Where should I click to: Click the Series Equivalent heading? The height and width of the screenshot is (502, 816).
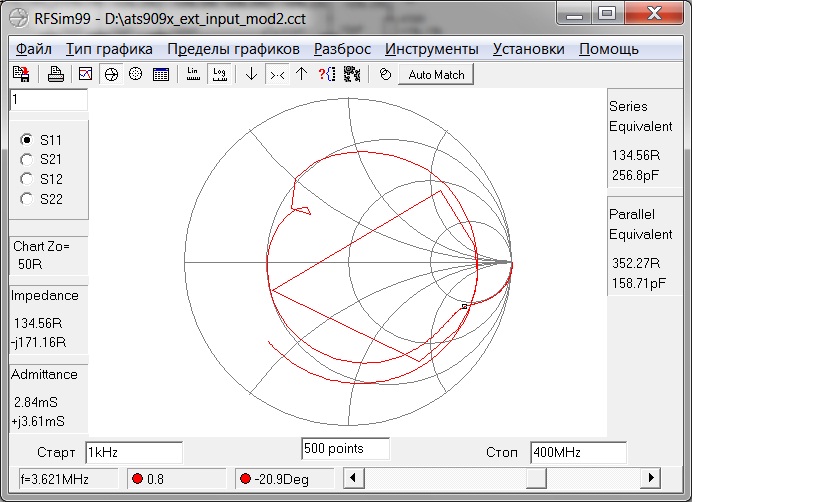(x=641, y=116)
